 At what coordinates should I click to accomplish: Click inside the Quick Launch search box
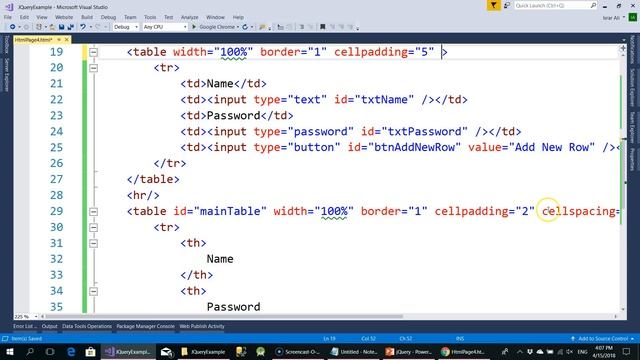coord(552,5)
